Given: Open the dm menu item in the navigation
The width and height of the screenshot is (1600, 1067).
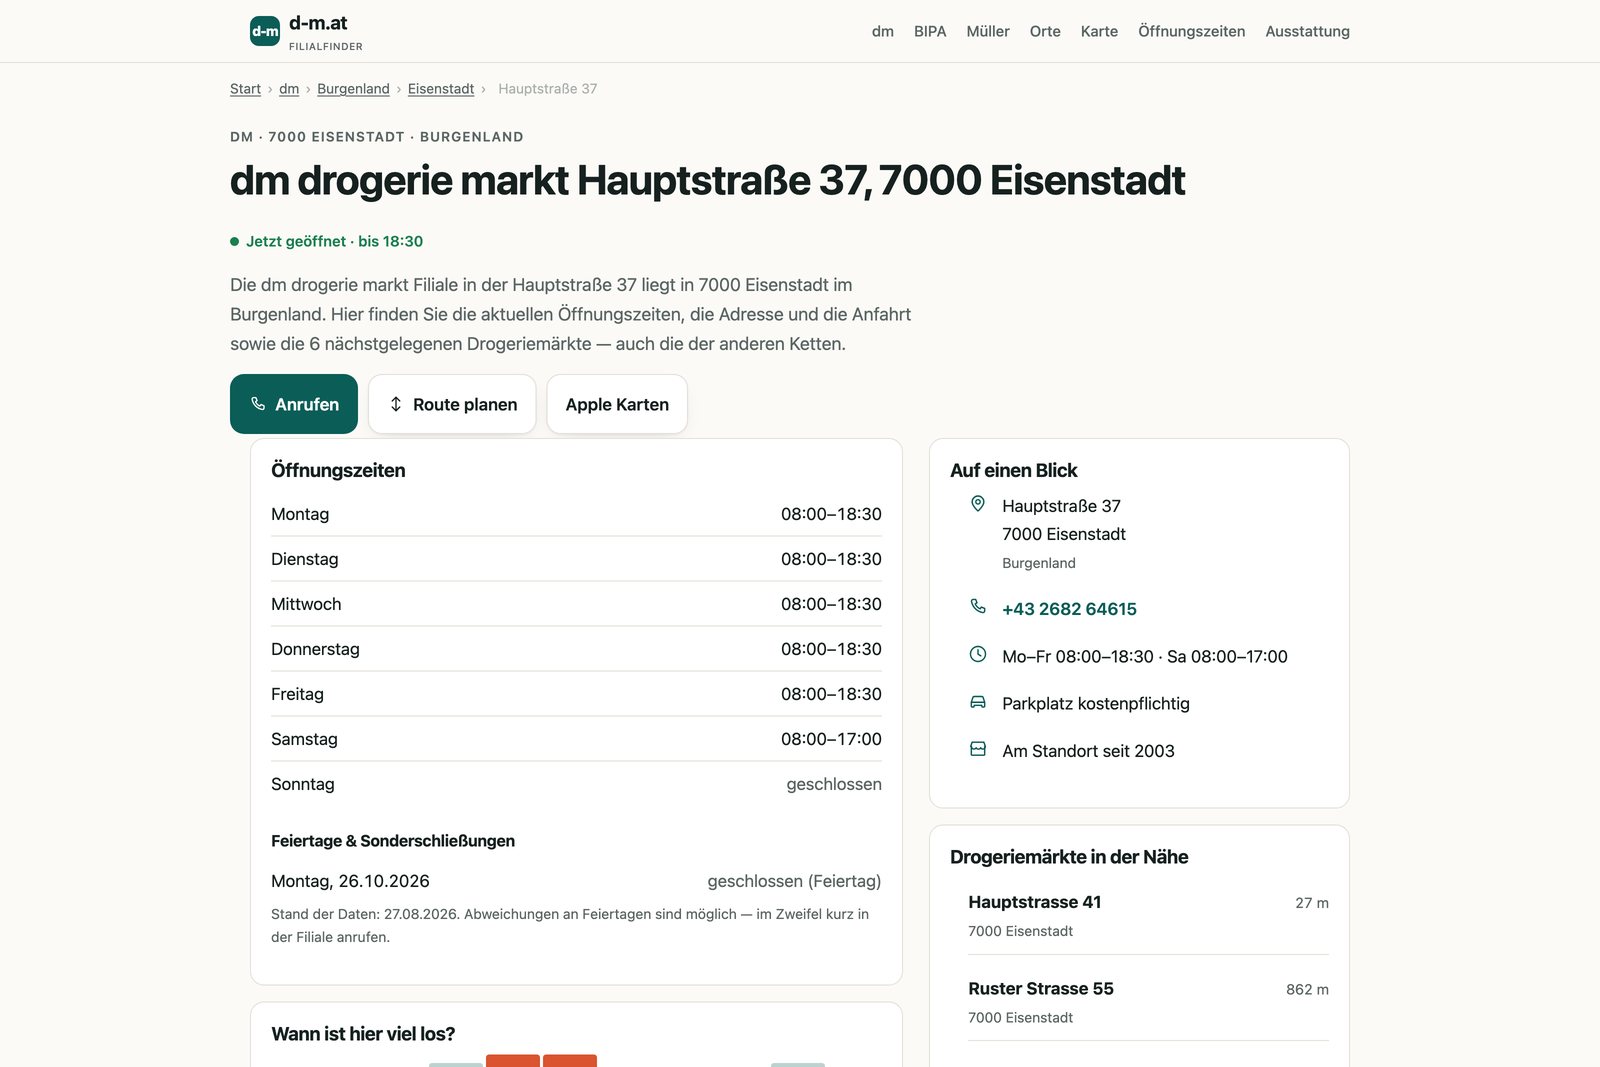Looking at the screenshot, I should [x=883, y=31].
